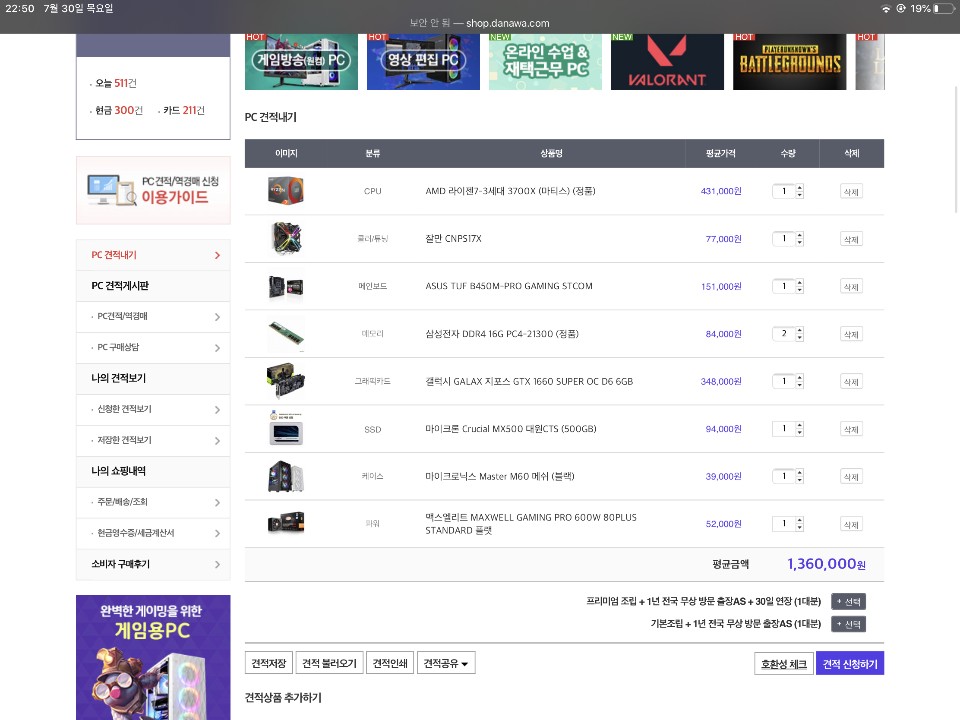The image size is (960, 720).
Task: Expand 소비자 구매후기 sidebar item
Action: [x=153, y=564]
